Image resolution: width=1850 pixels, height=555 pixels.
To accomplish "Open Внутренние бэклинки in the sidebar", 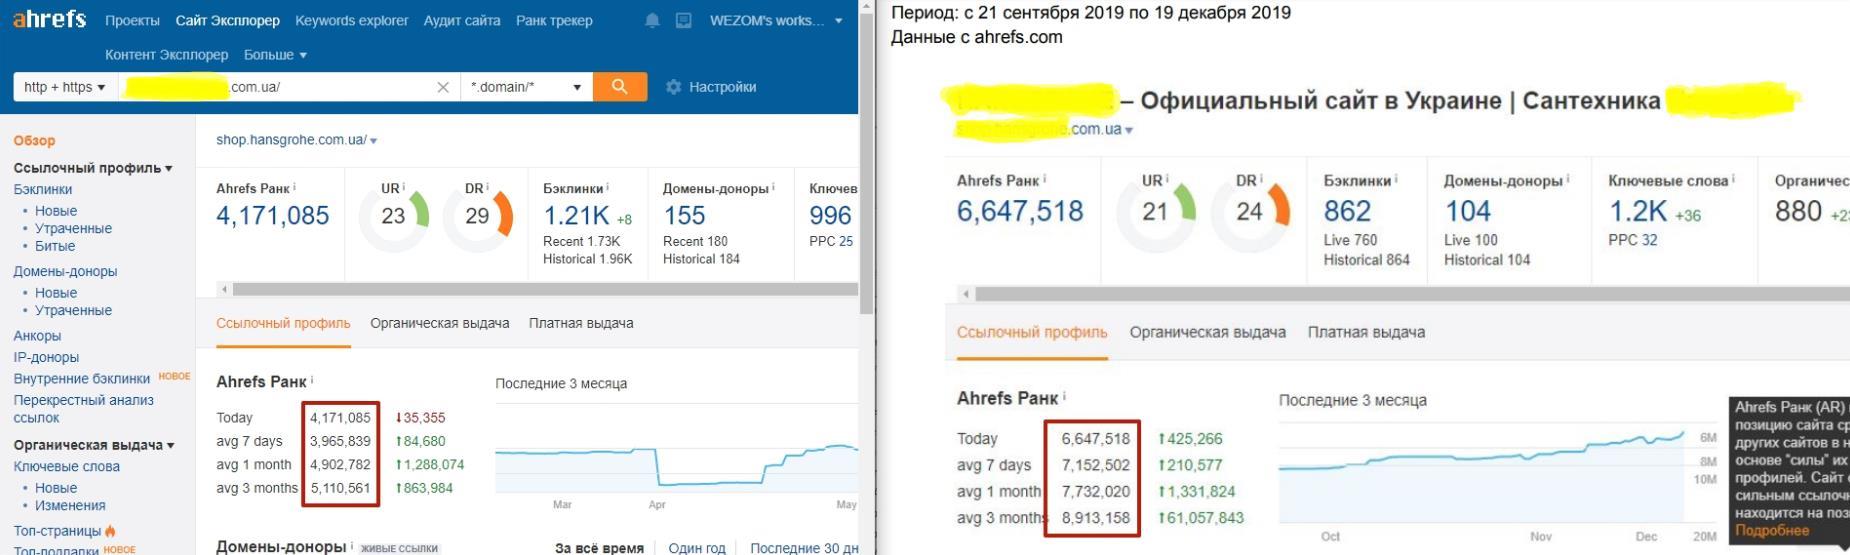I will (82, 378).
